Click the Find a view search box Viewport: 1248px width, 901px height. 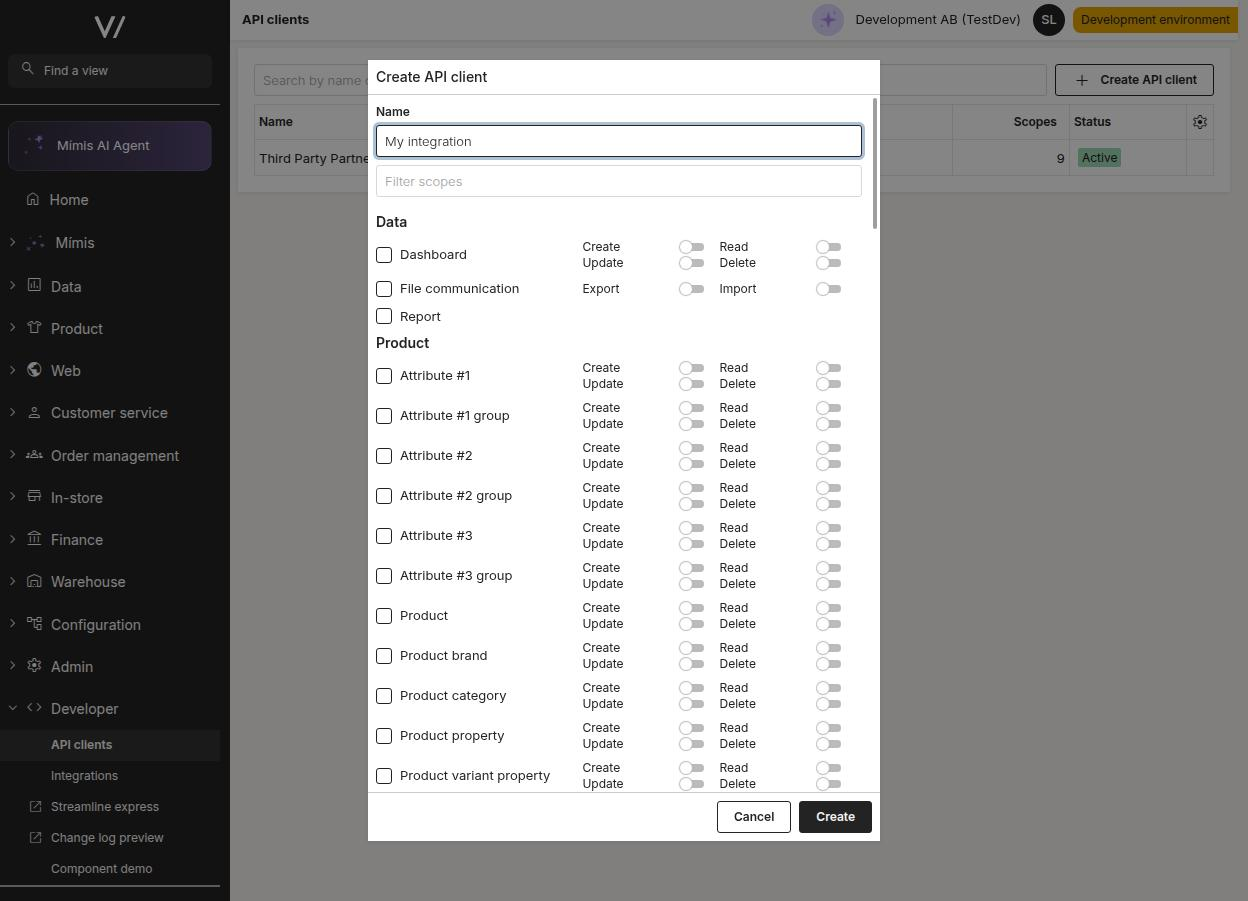coord(110,71)
